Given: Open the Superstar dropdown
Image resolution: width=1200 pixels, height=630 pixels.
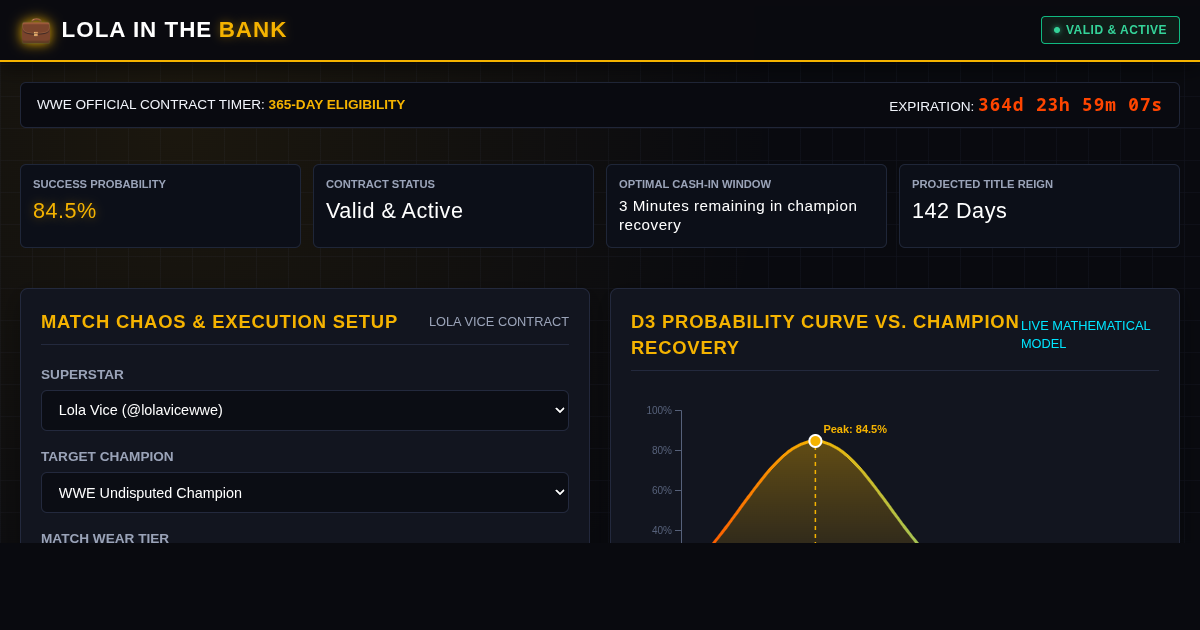Looking at the screenshot, I should tap(305, 410).
